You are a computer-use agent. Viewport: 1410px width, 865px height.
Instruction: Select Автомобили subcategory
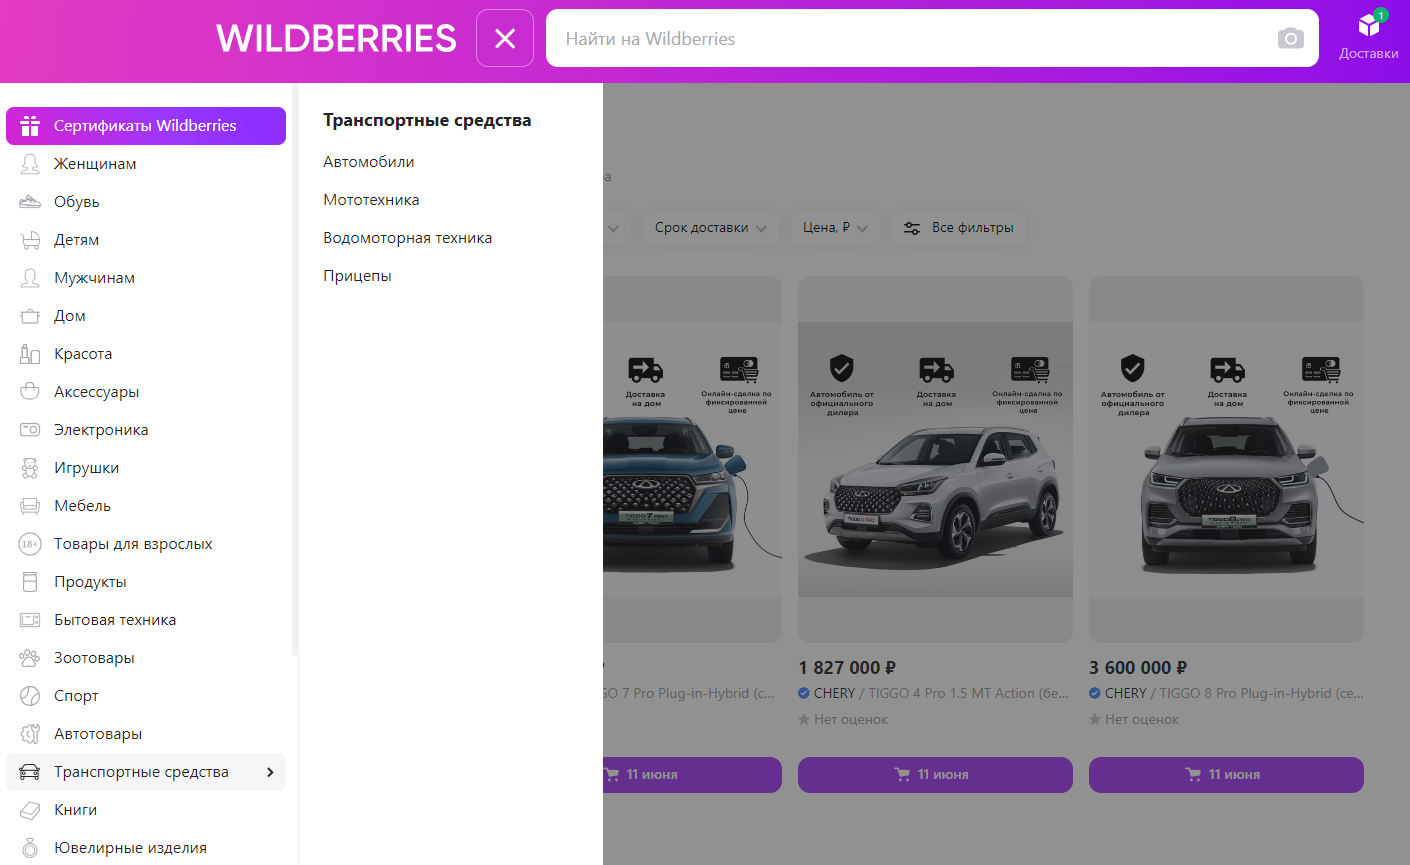coord(369,162)
